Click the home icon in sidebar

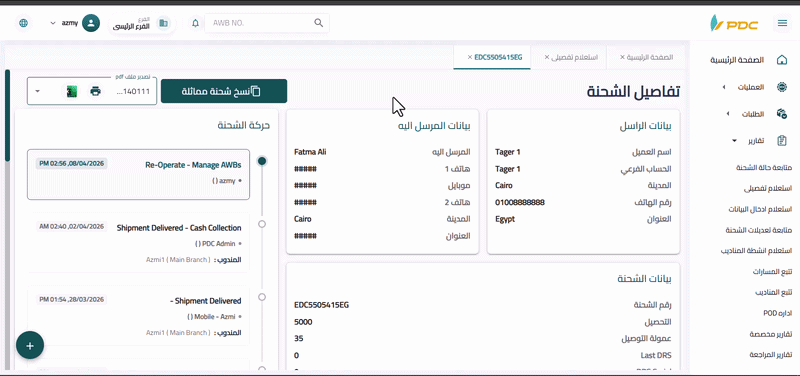781,60
